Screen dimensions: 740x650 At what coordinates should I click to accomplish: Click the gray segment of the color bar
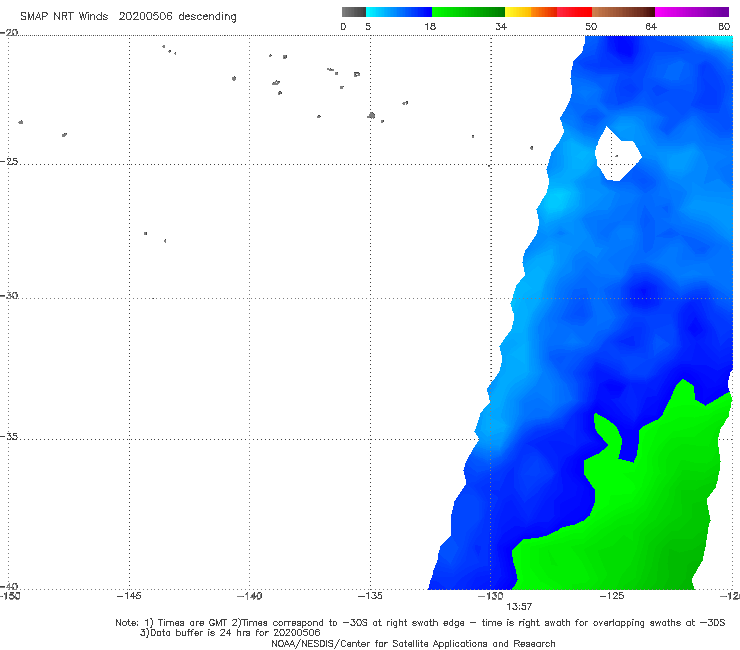[x=354, y=12]
